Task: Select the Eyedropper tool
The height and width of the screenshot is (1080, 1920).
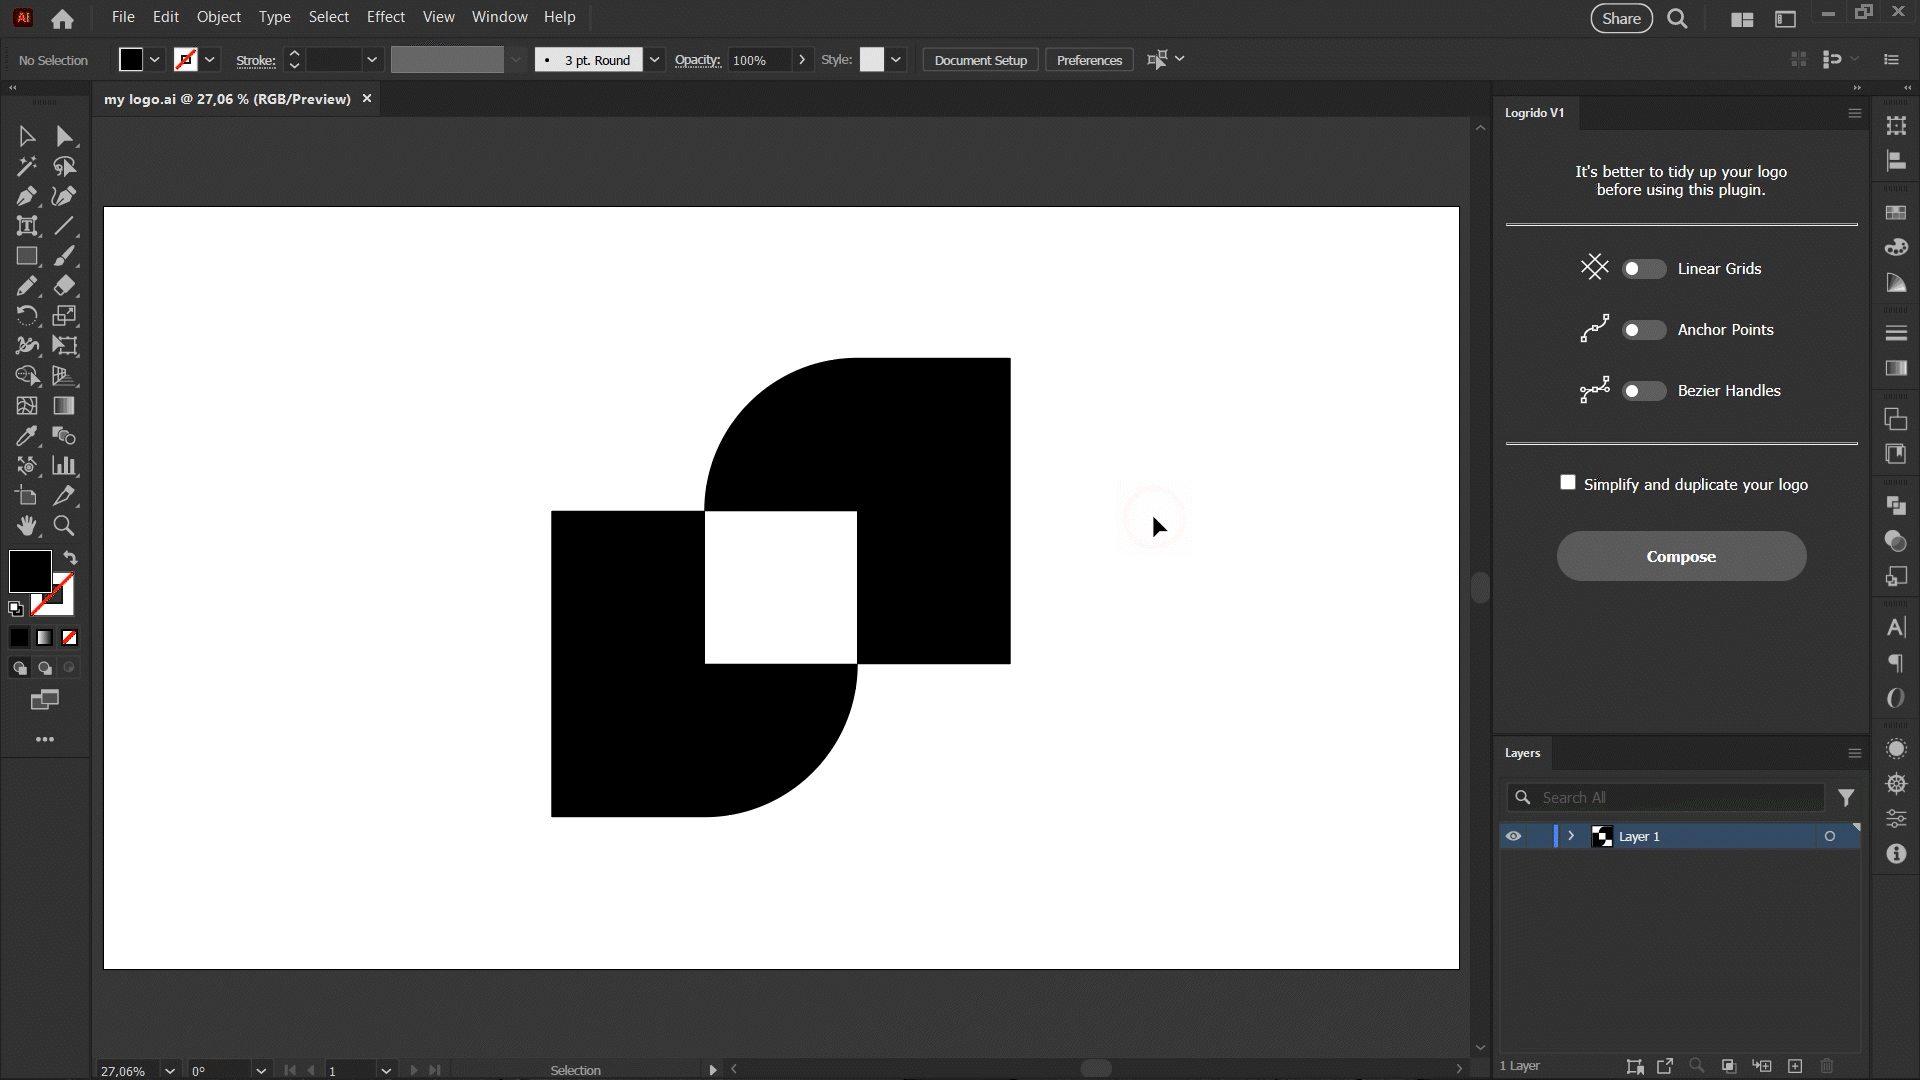Action: [27, 436]
